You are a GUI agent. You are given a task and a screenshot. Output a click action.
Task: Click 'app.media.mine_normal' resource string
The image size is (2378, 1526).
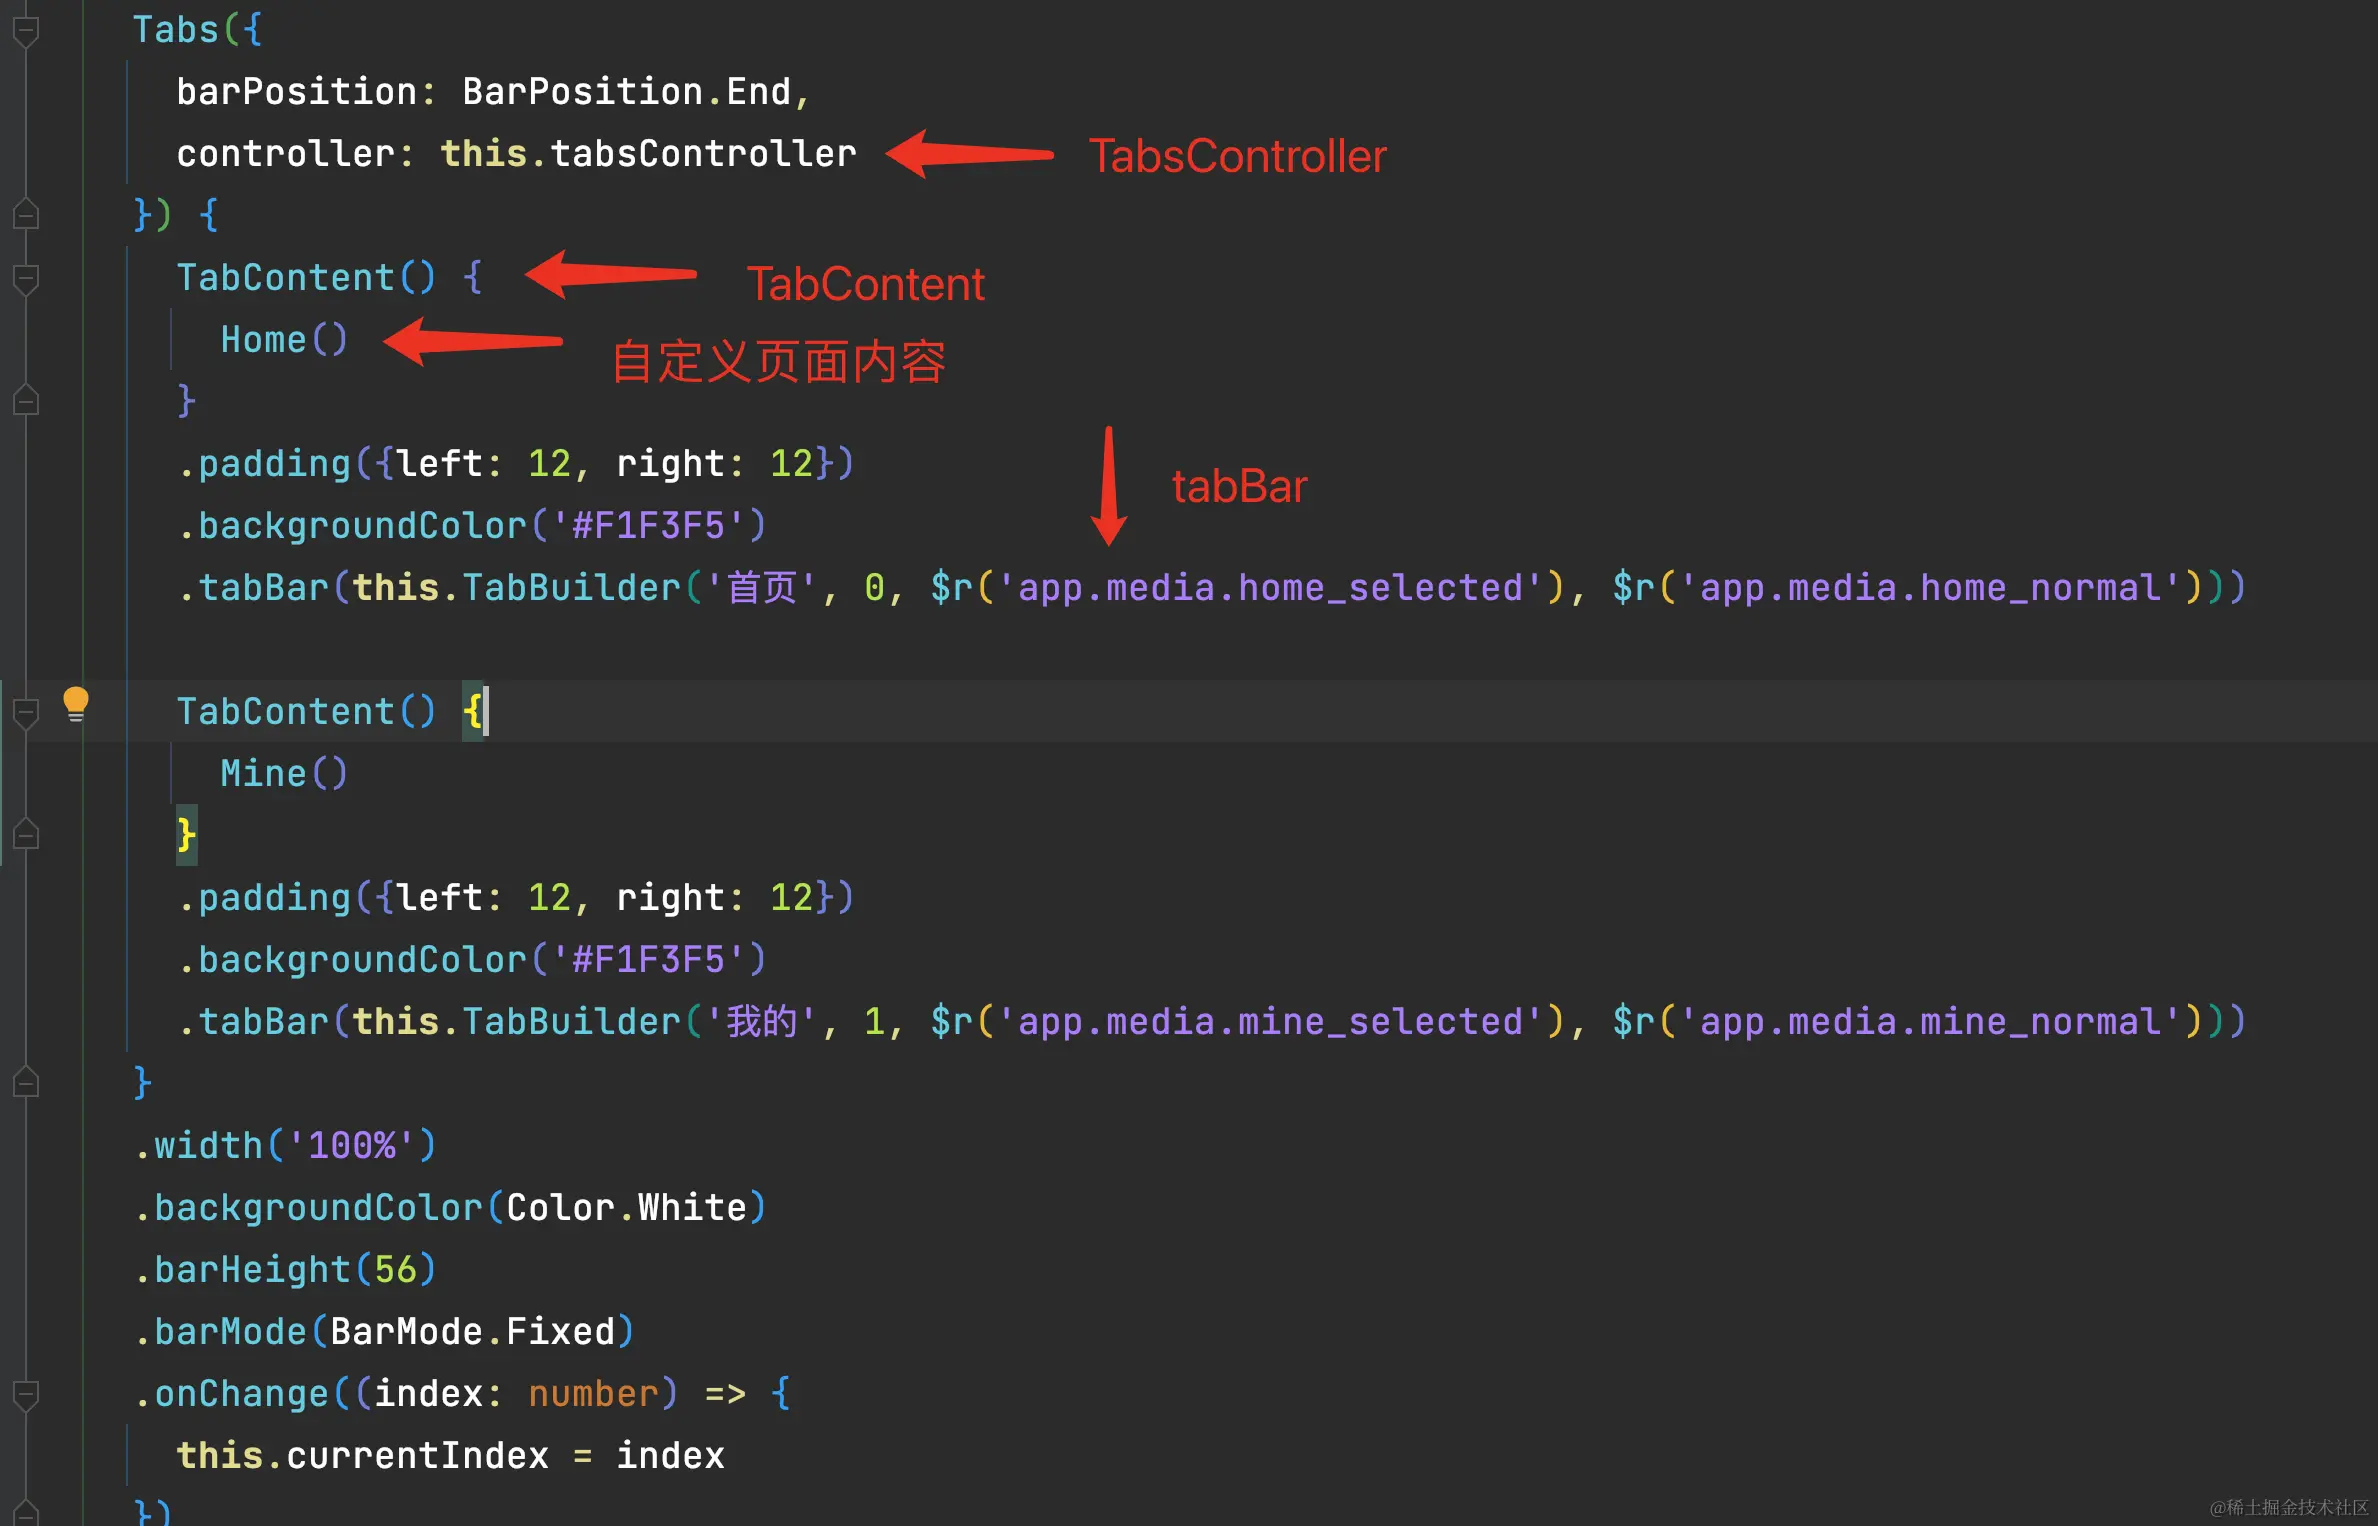[1930, 1022]
